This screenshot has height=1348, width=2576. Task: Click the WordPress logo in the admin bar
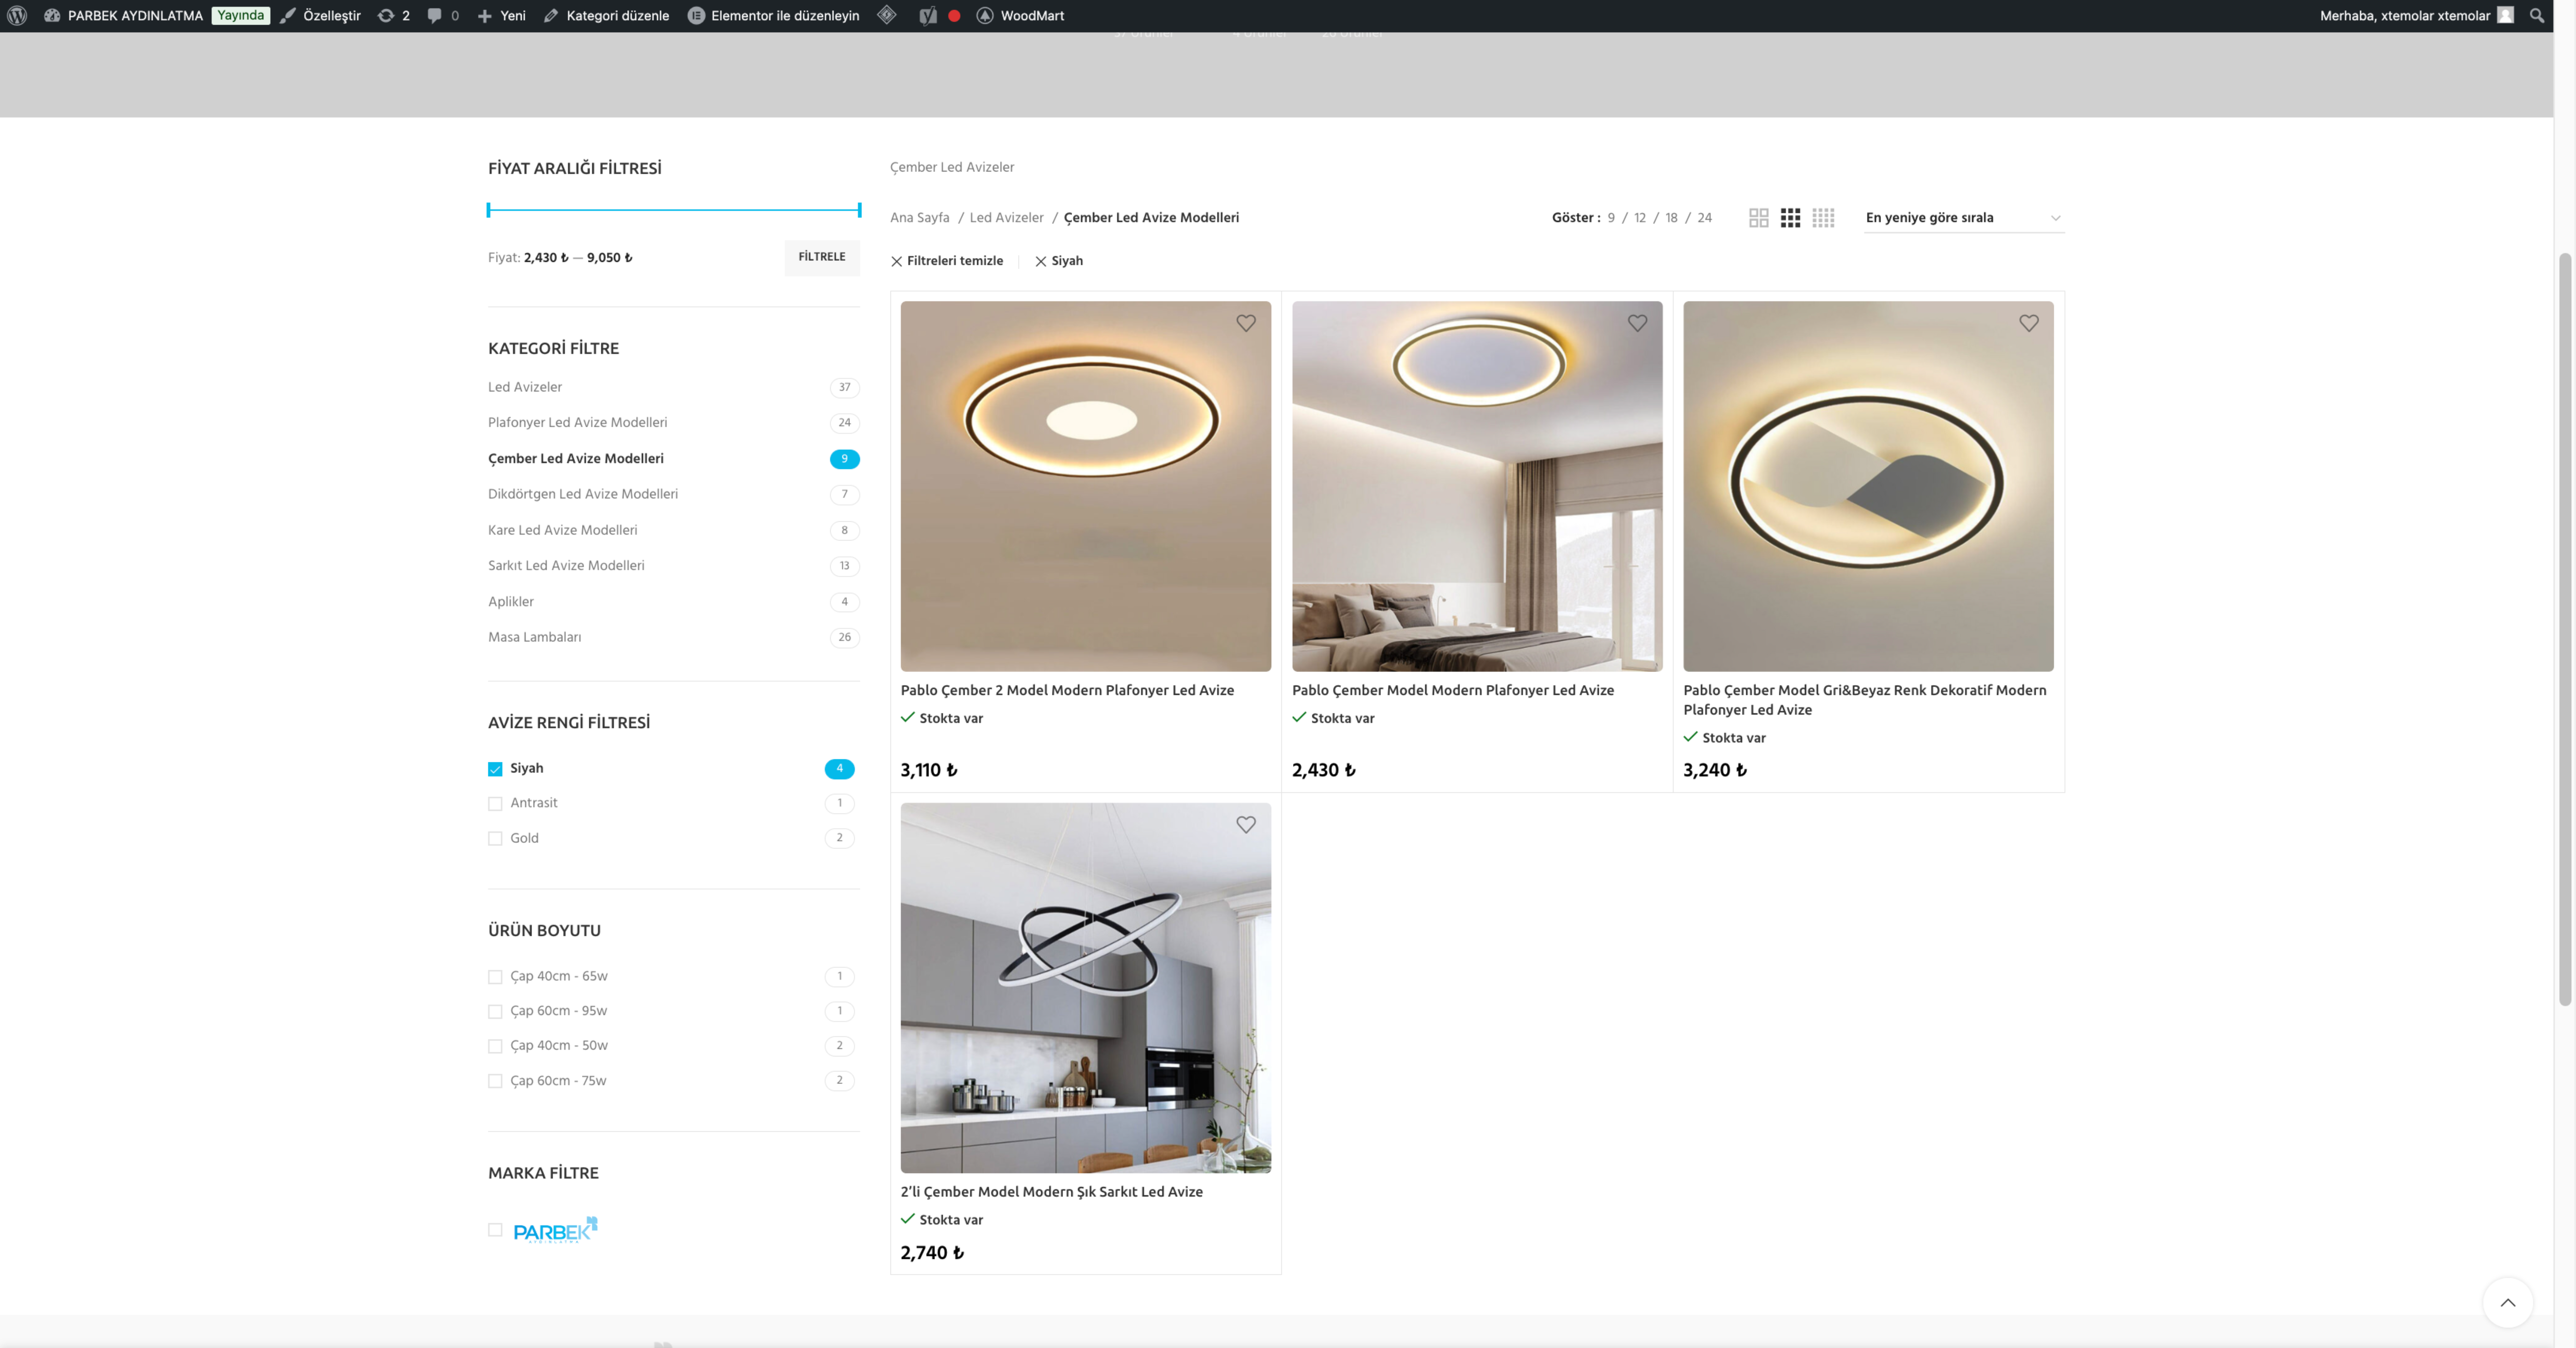click(17, 16)
